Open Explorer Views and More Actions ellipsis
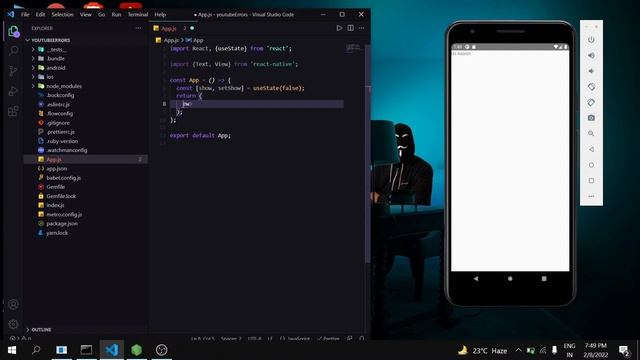 click(x=138, y=28)
